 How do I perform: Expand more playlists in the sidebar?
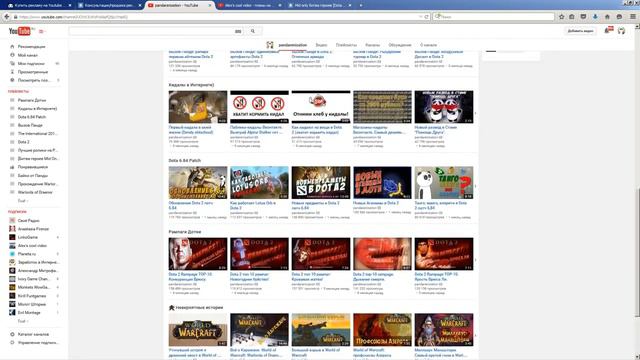point(22,201)
